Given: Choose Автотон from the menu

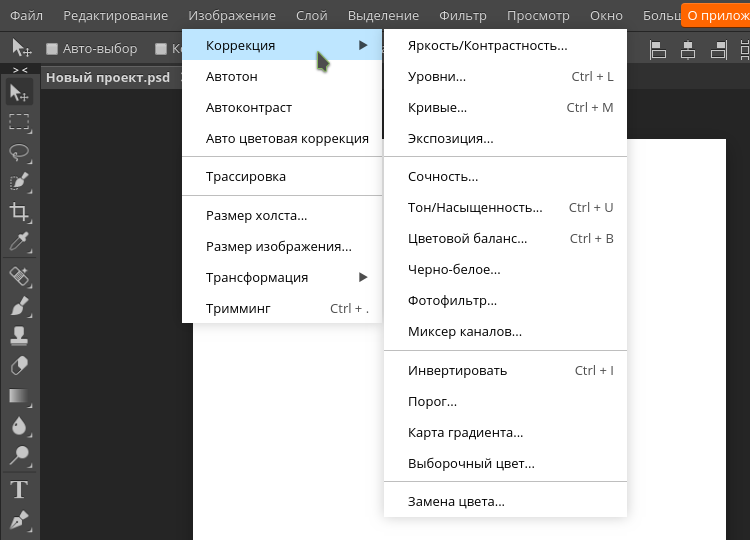Looking at the screenshot, I should coord(282,77).
